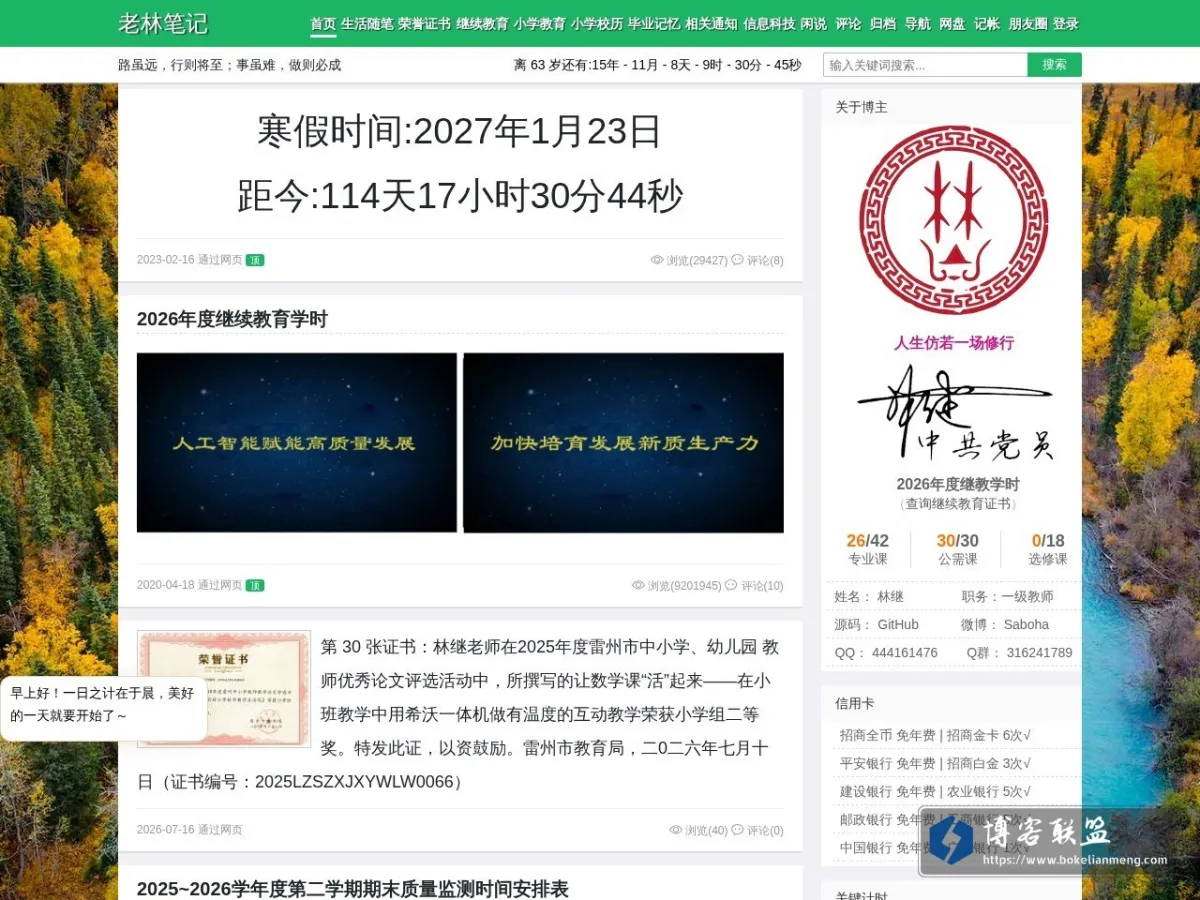Open the 荣誉证书 certificate thumbnail
The image size is (1200, 900).
click(224, 689)
